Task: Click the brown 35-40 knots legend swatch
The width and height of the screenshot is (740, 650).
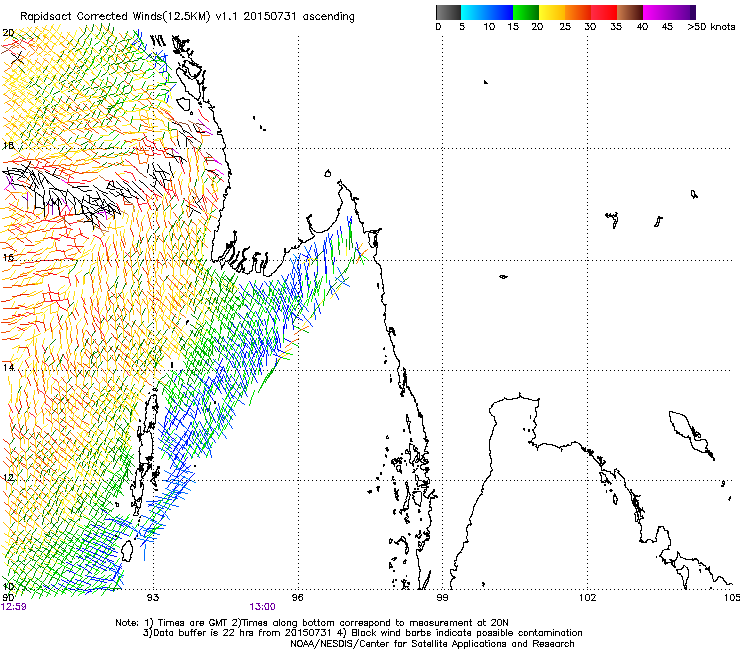Action: click(x=630, y=12)
